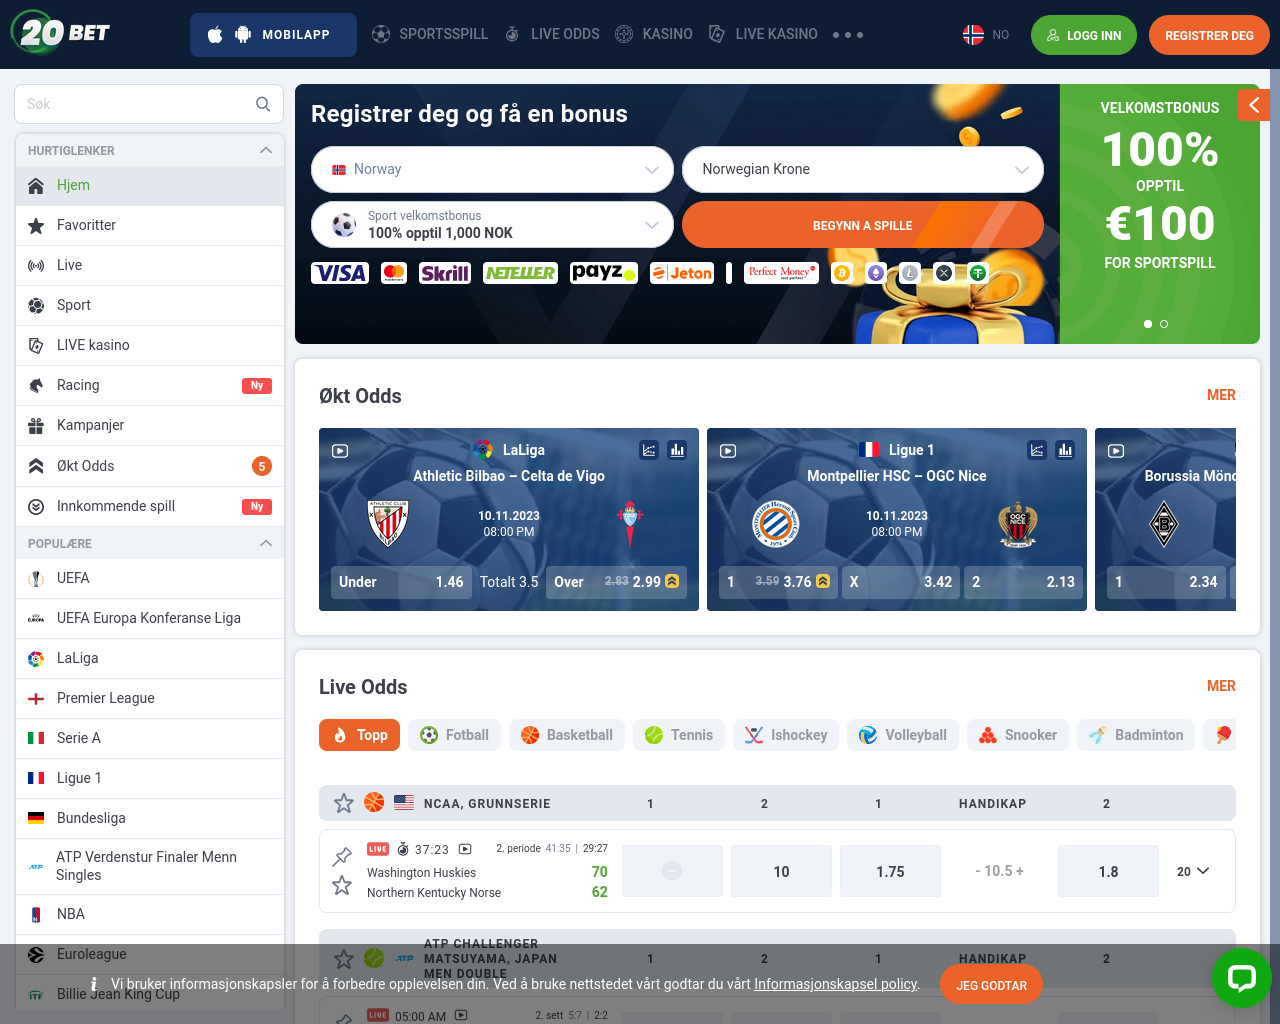Open the Norway country dropdown
The height and width of the screenshot is (1024, 1280).
(x=492, y=170)
